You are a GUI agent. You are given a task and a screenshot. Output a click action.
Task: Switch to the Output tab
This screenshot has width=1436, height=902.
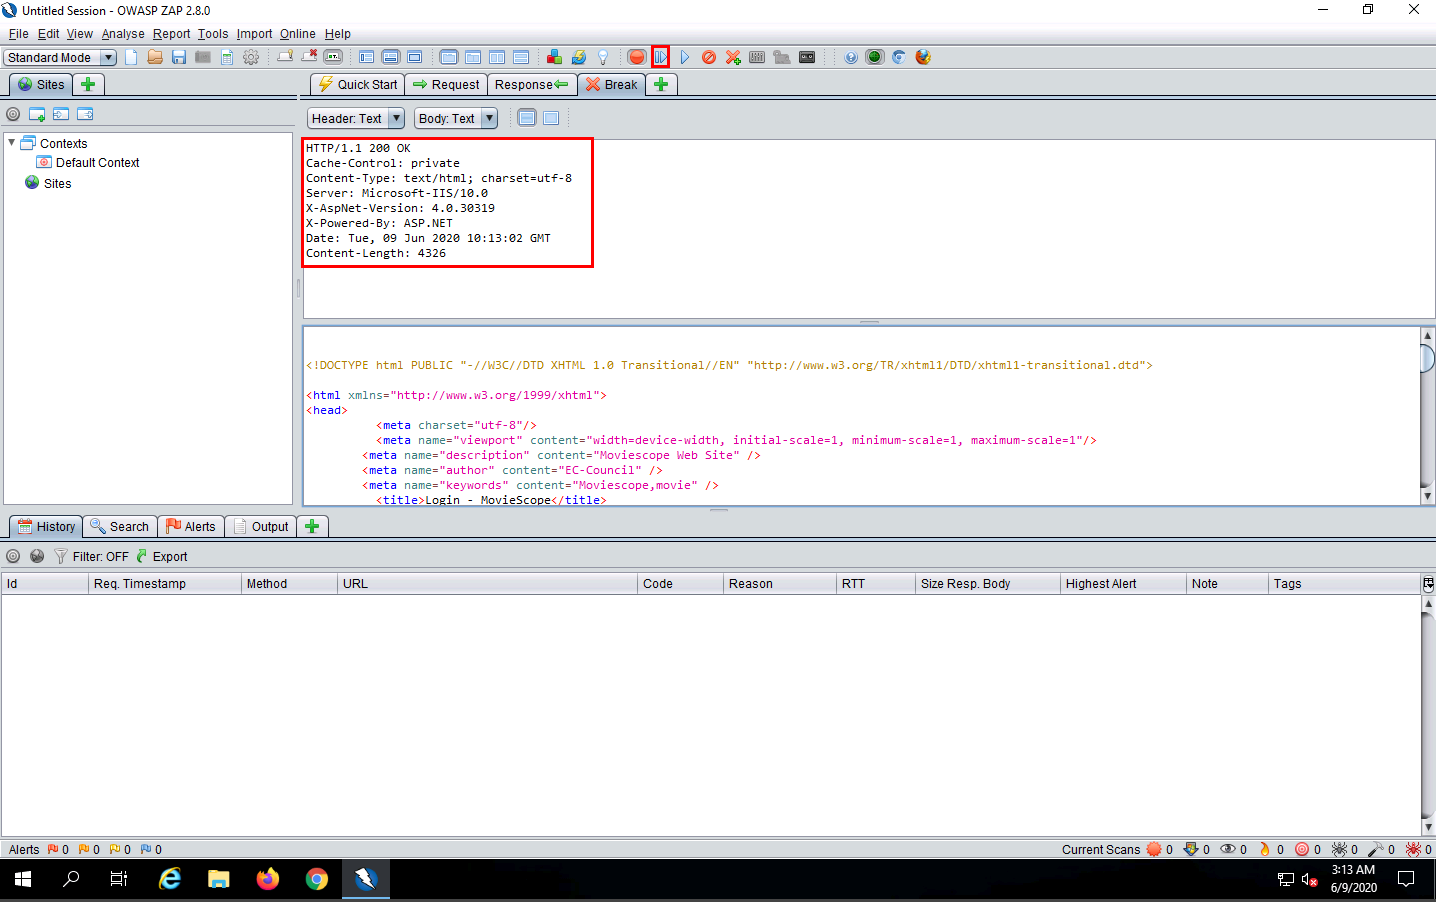point(260,526)
